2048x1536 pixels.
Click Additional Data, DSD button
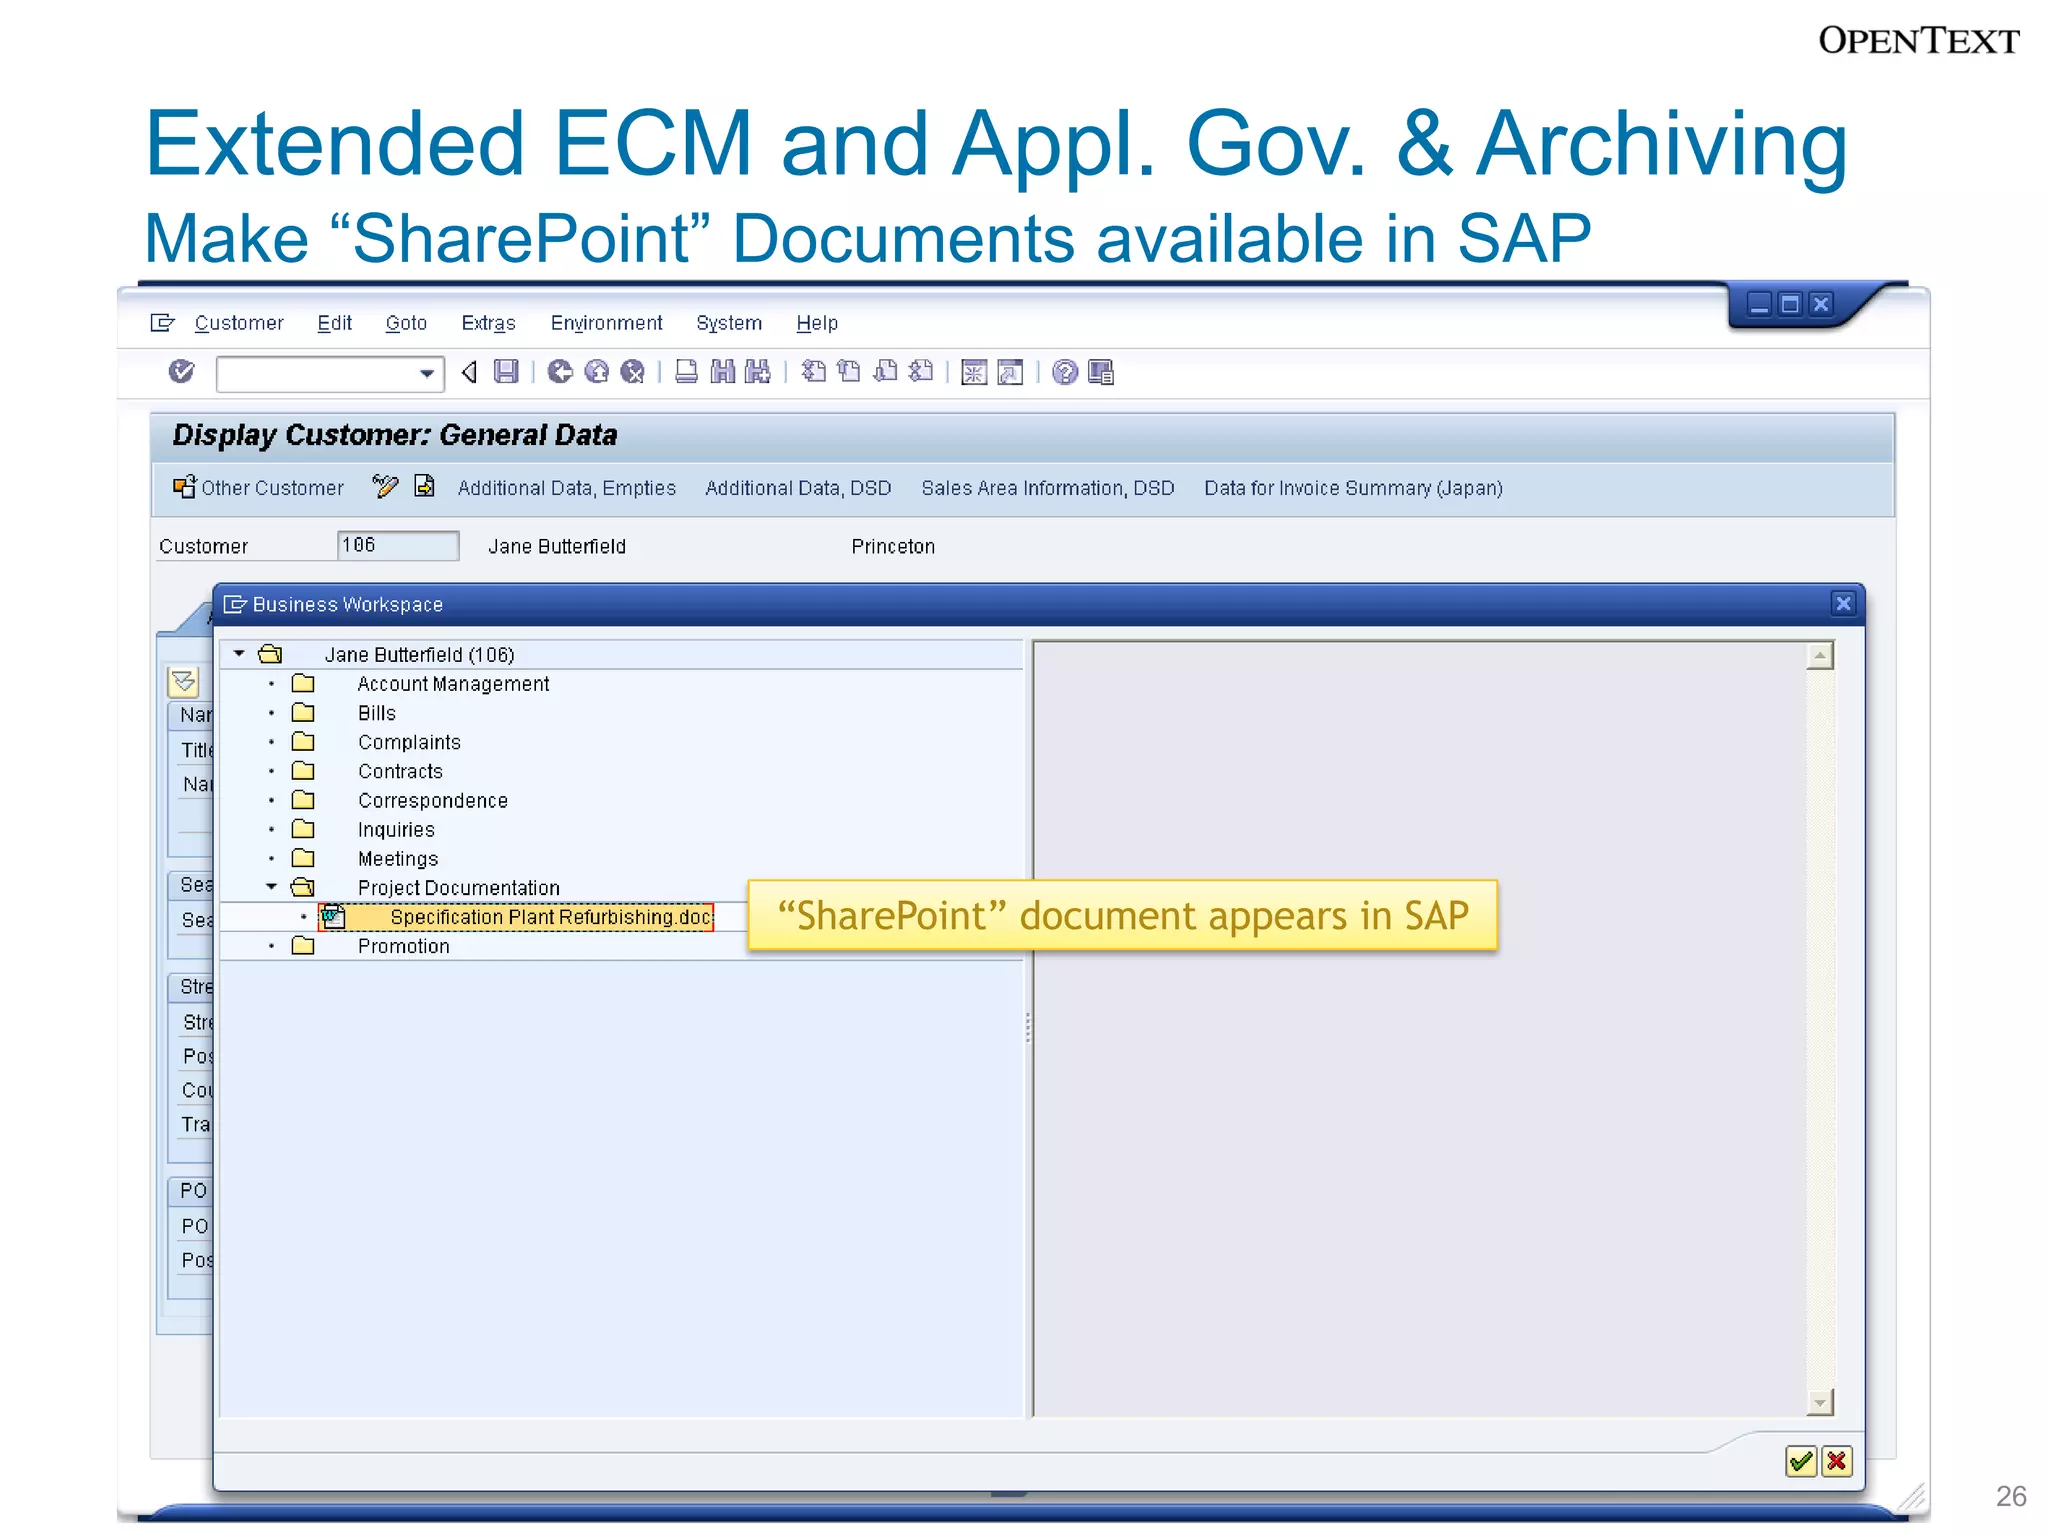click(798, 488)
